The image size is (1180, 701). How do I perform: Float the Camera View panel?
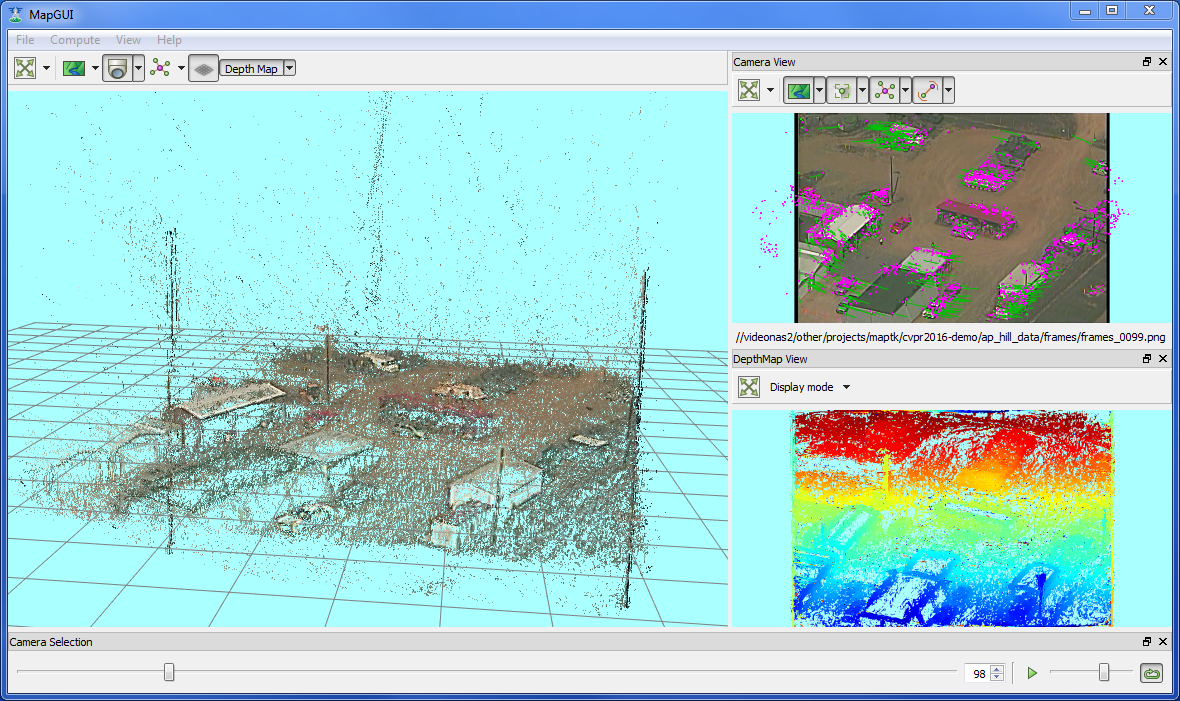point(1147,62)
